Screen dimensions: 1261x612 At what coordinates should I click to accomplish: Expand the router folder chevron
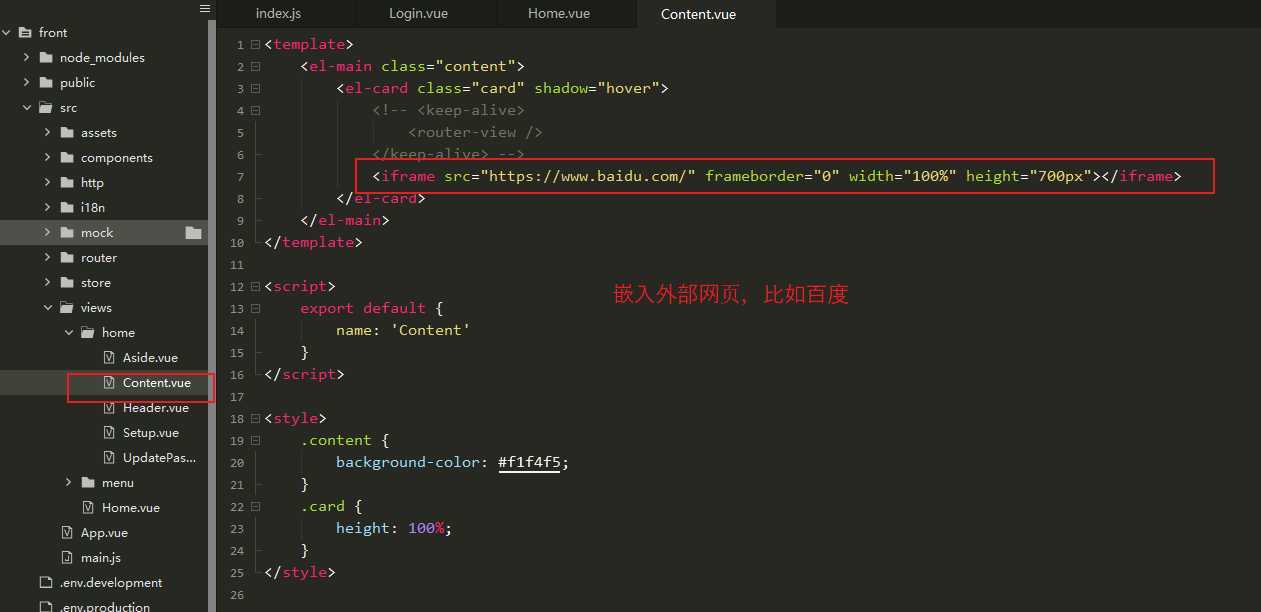48,258
